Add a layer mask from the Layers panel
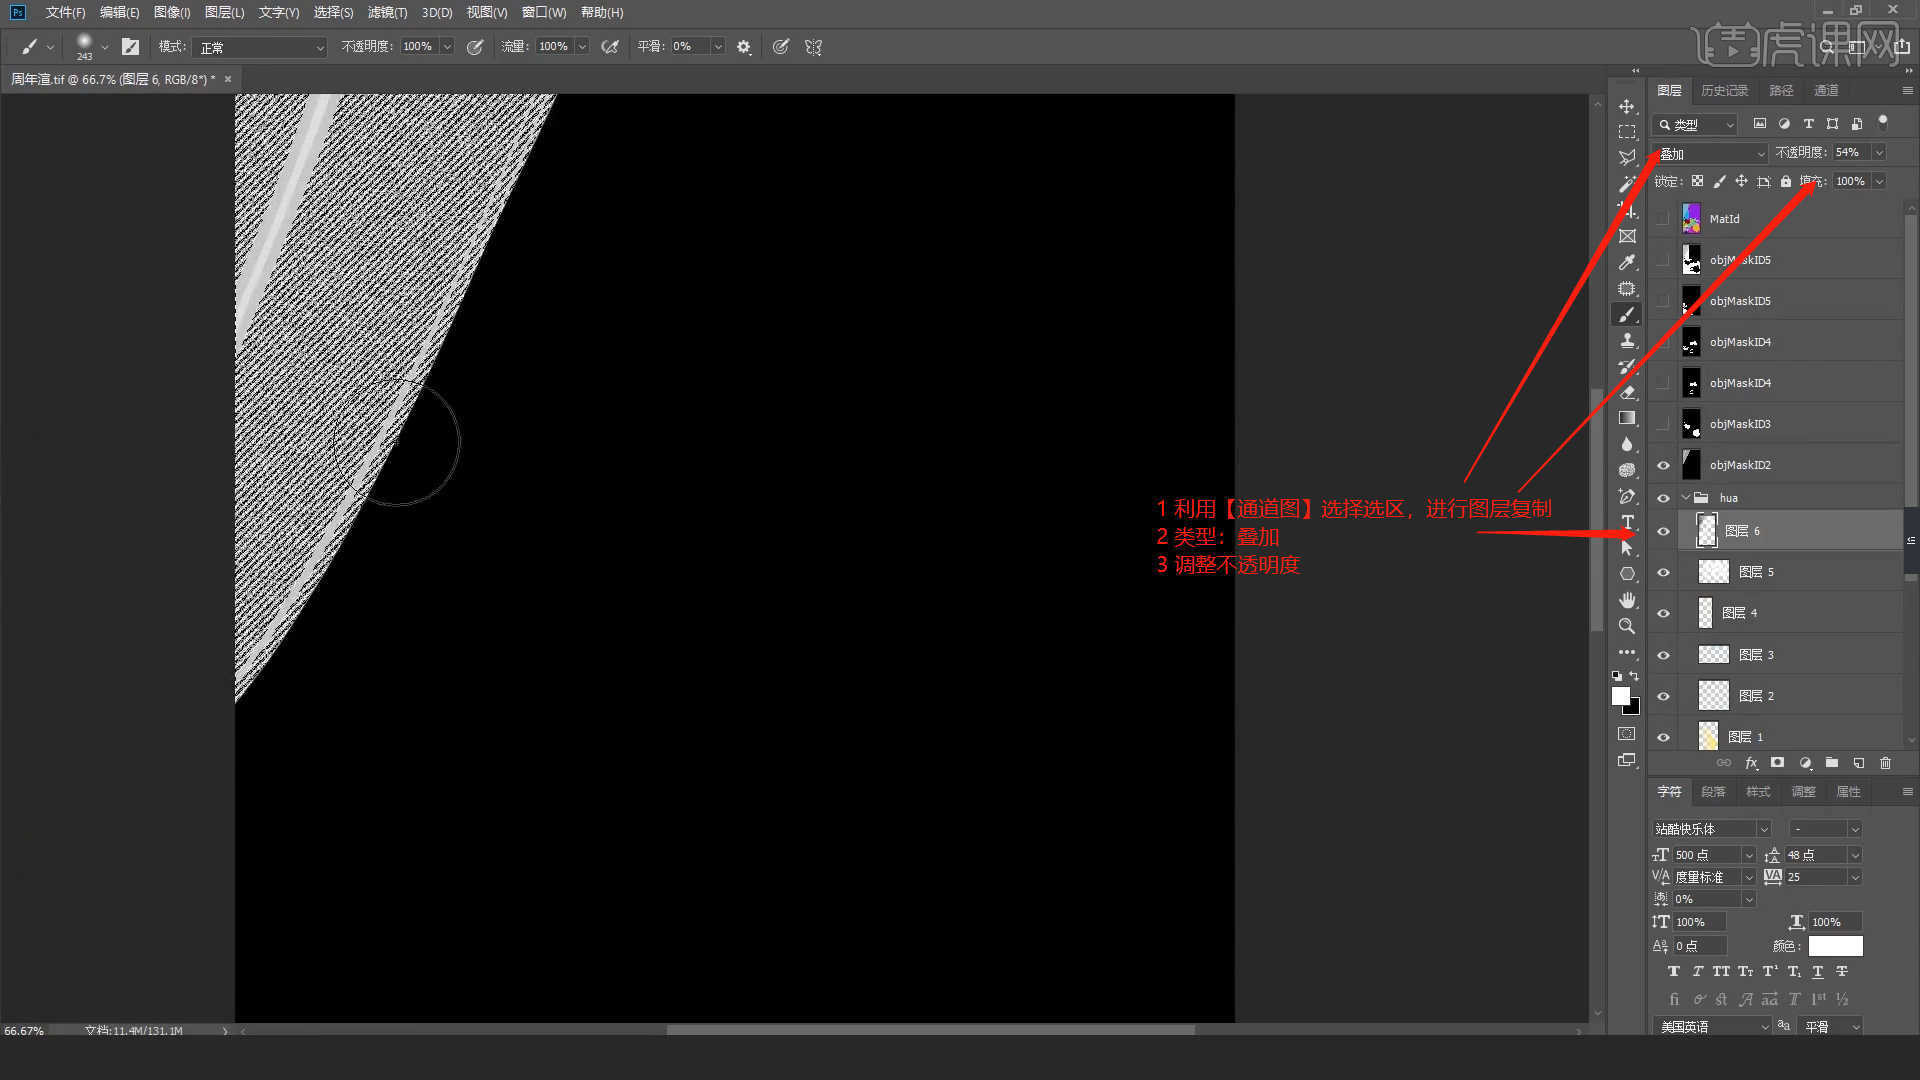The width and height of the screenshot is (1920, 1080). coord(1777,763)
